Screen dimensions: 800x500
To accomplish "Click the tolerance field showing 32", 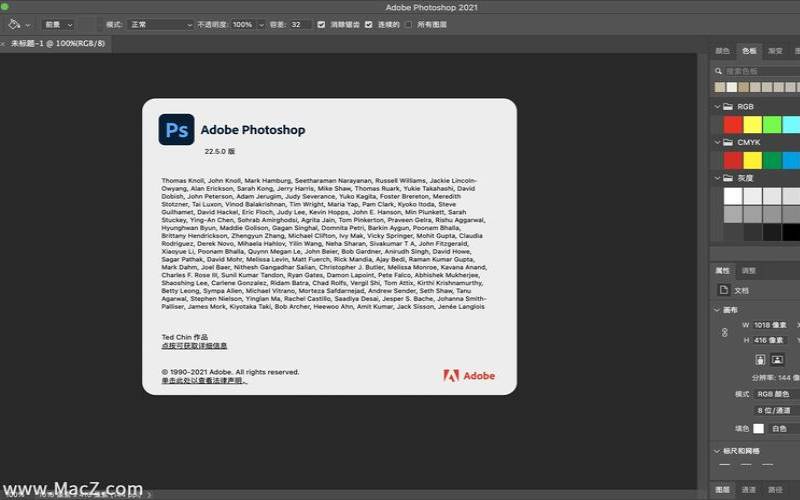I will click(x=299, y=24).
